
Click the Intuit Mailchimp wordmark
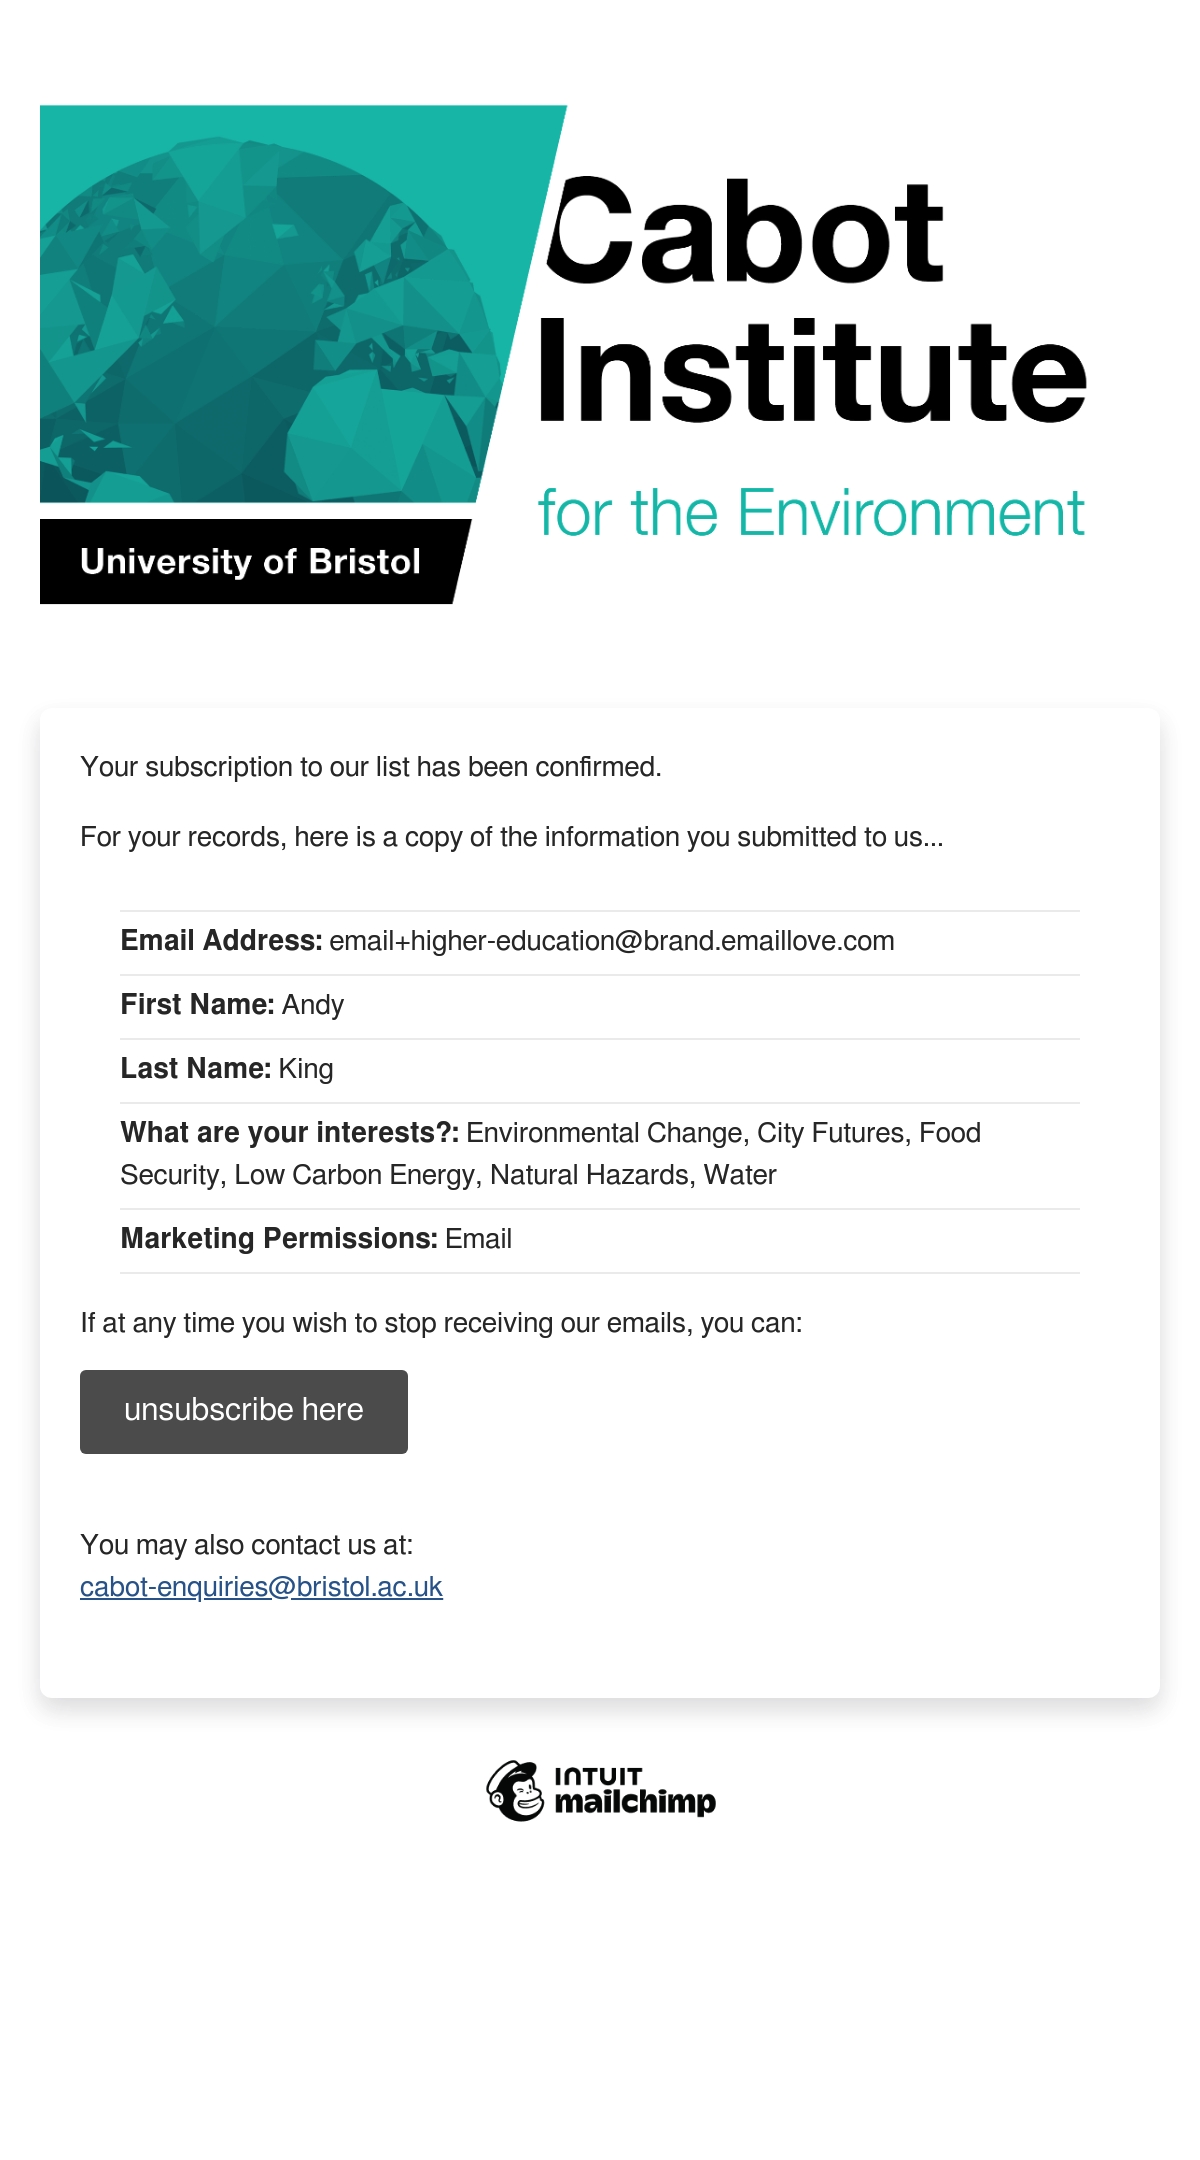click(635, 1791)
